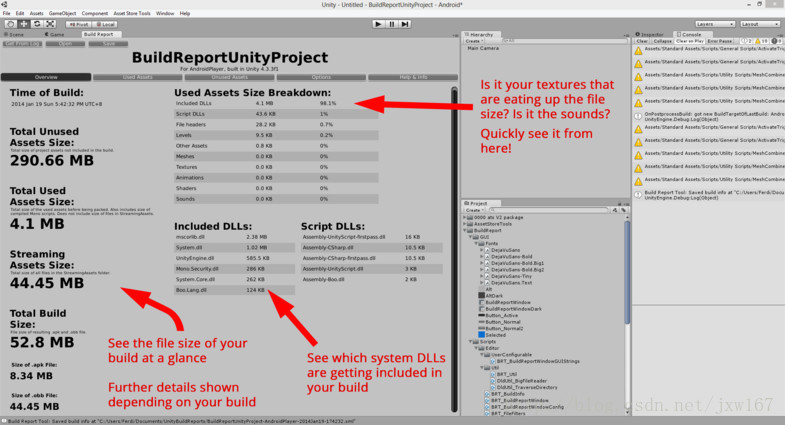
Task: Click the AssetStoreTools folder icon
Action: [x=470, y=224]
